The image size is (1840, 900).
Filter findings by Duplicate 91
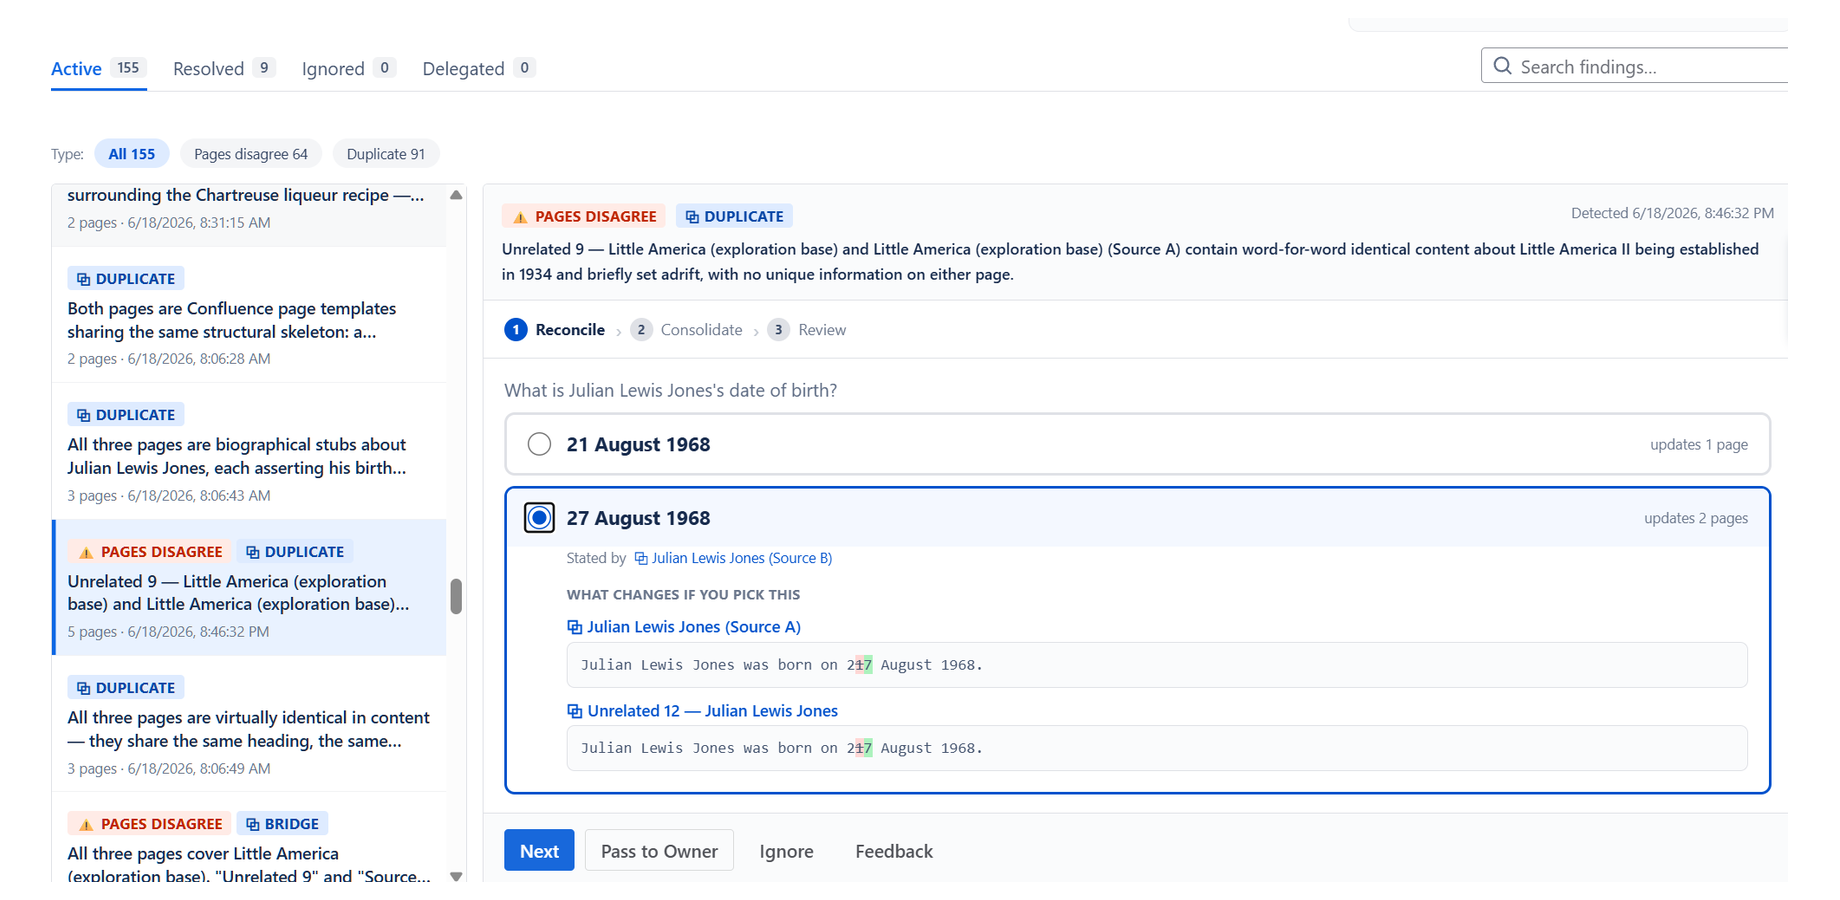coord(386,154)
